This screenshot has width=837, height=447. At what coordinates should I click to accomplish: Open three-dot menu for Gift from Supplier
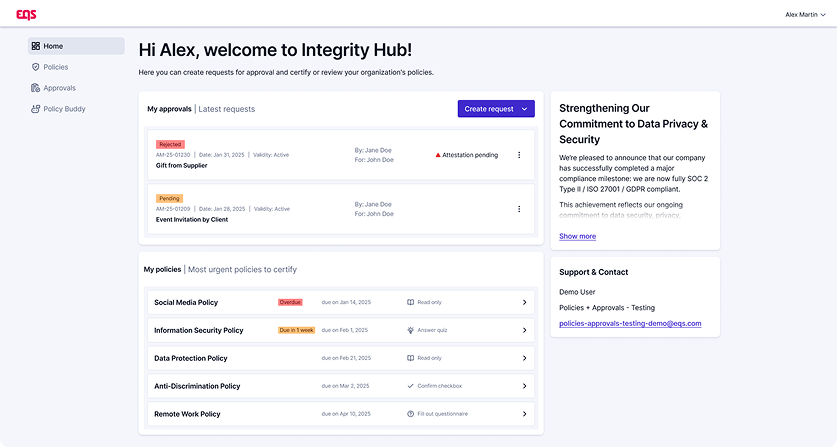(519, 155)
